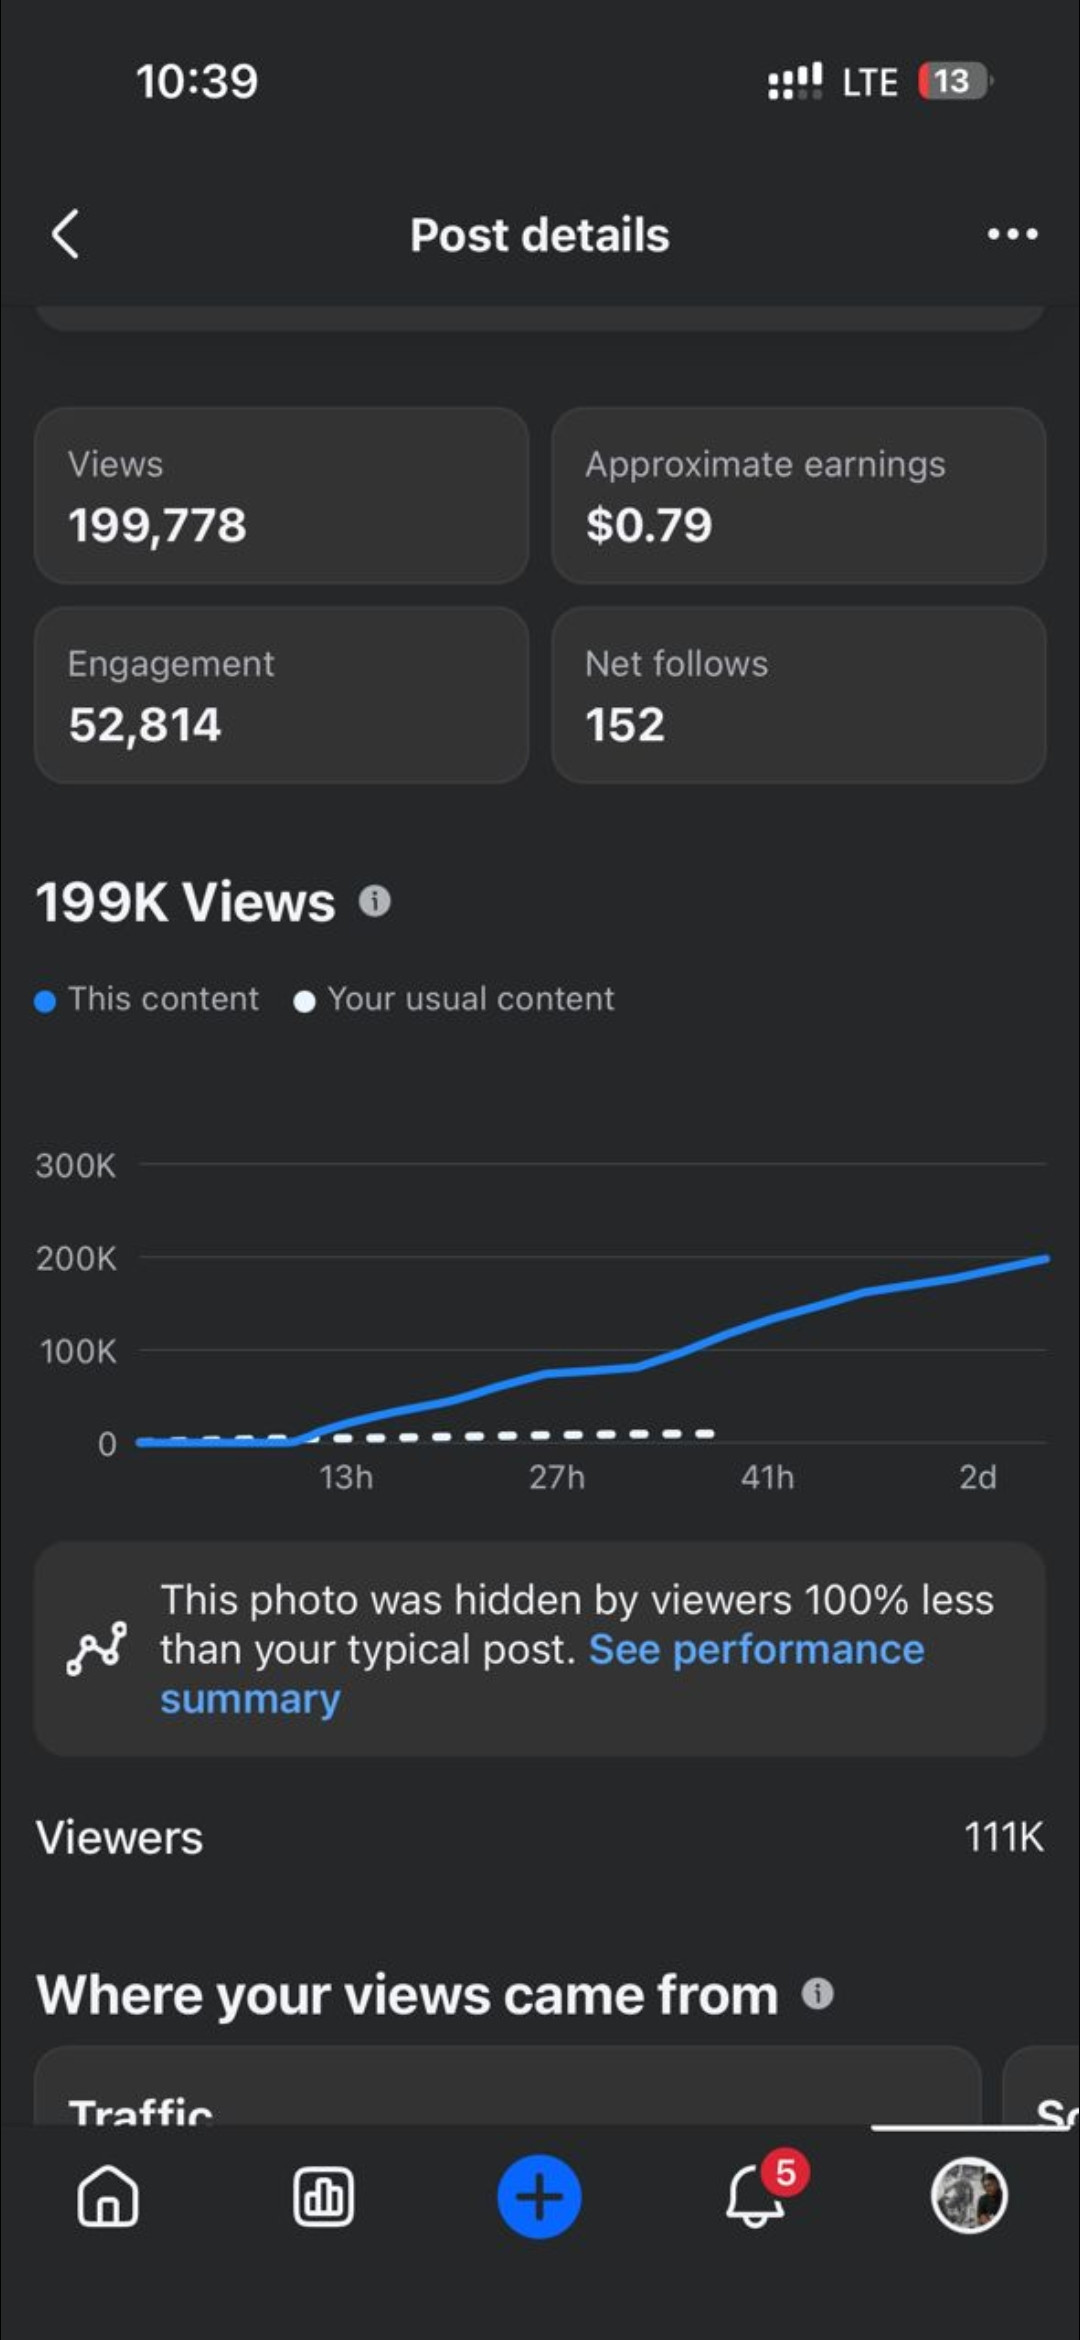1080x2340 pixels.
Task: Tap the performance trend graph icon
Action: 97,1649
